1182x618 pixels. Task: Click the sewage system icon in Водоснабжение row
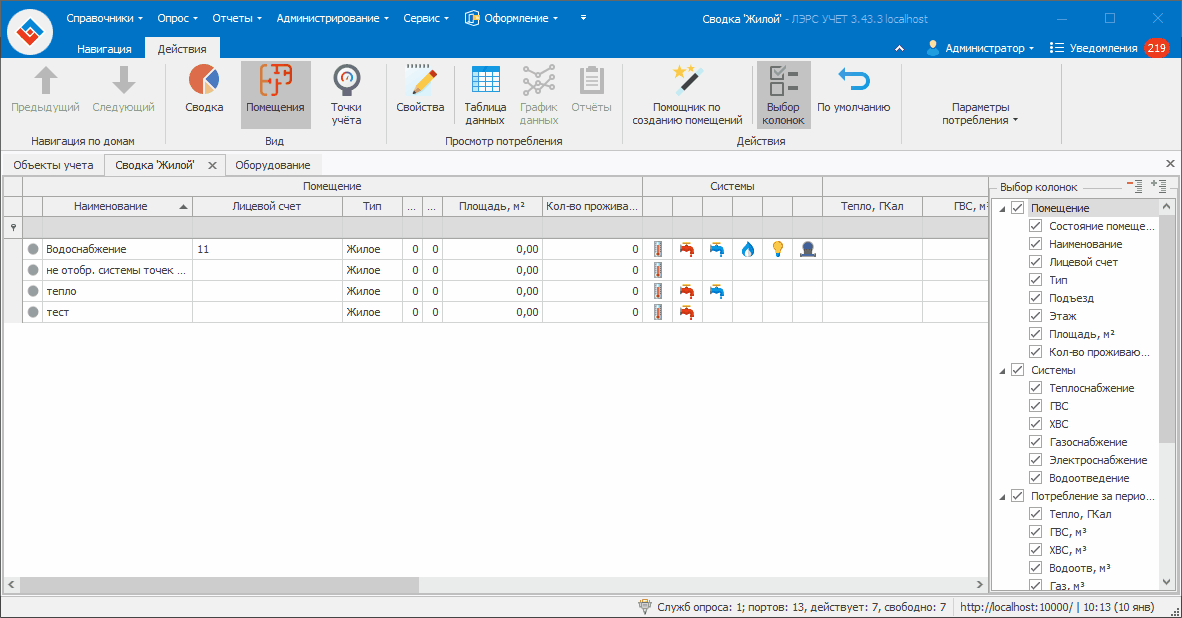(807, 249)
